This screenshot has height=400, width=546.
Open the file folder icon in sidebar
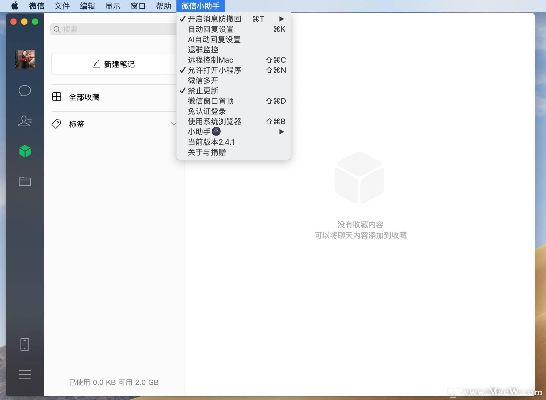coord(25,181)
